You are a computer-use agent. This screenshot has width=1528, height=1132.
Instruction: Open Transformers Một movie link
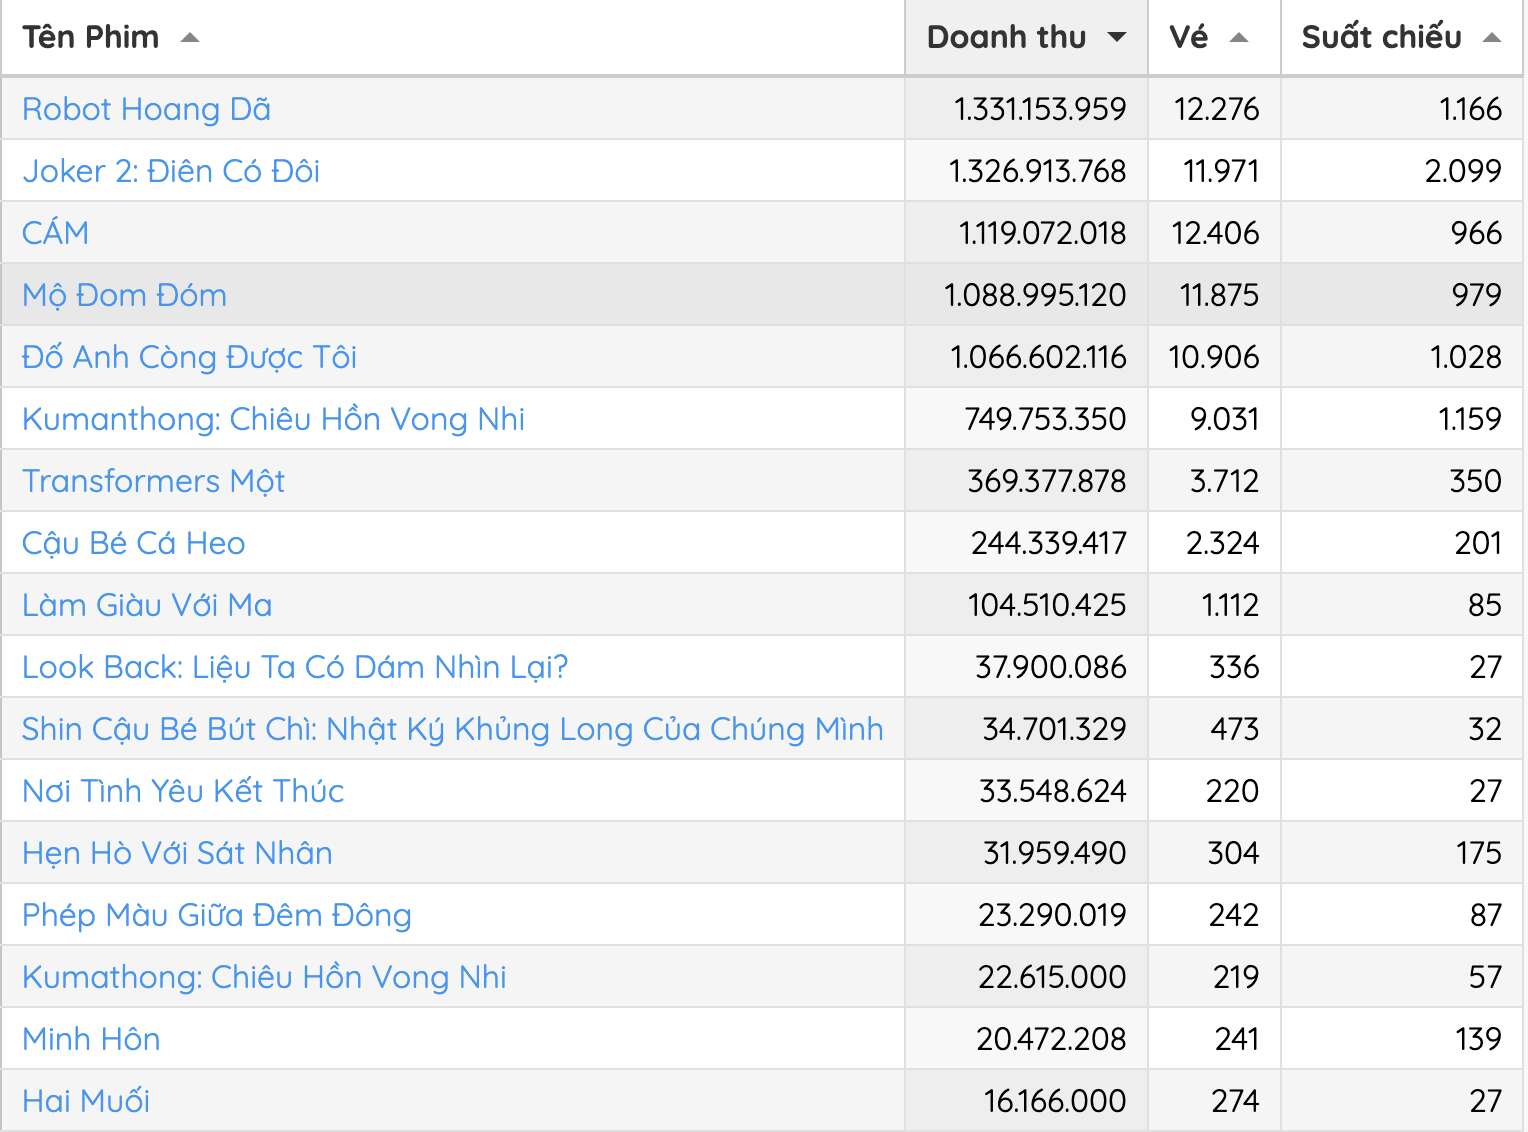(x=153, y=481)
